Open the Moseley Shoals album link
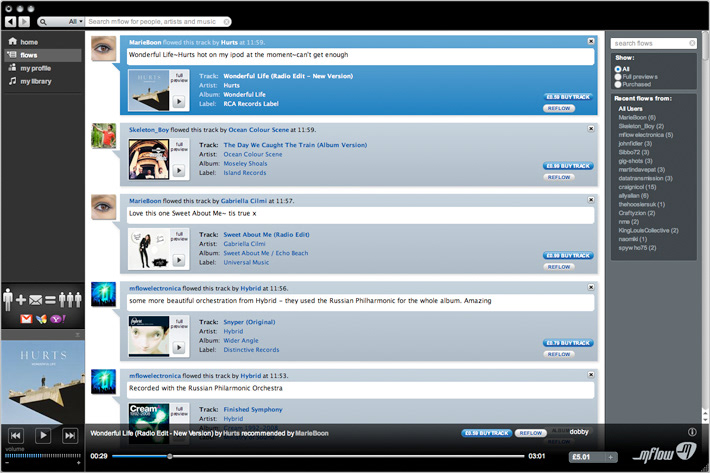The width and height of the screenshot is (710, 473). click(251, 164)
